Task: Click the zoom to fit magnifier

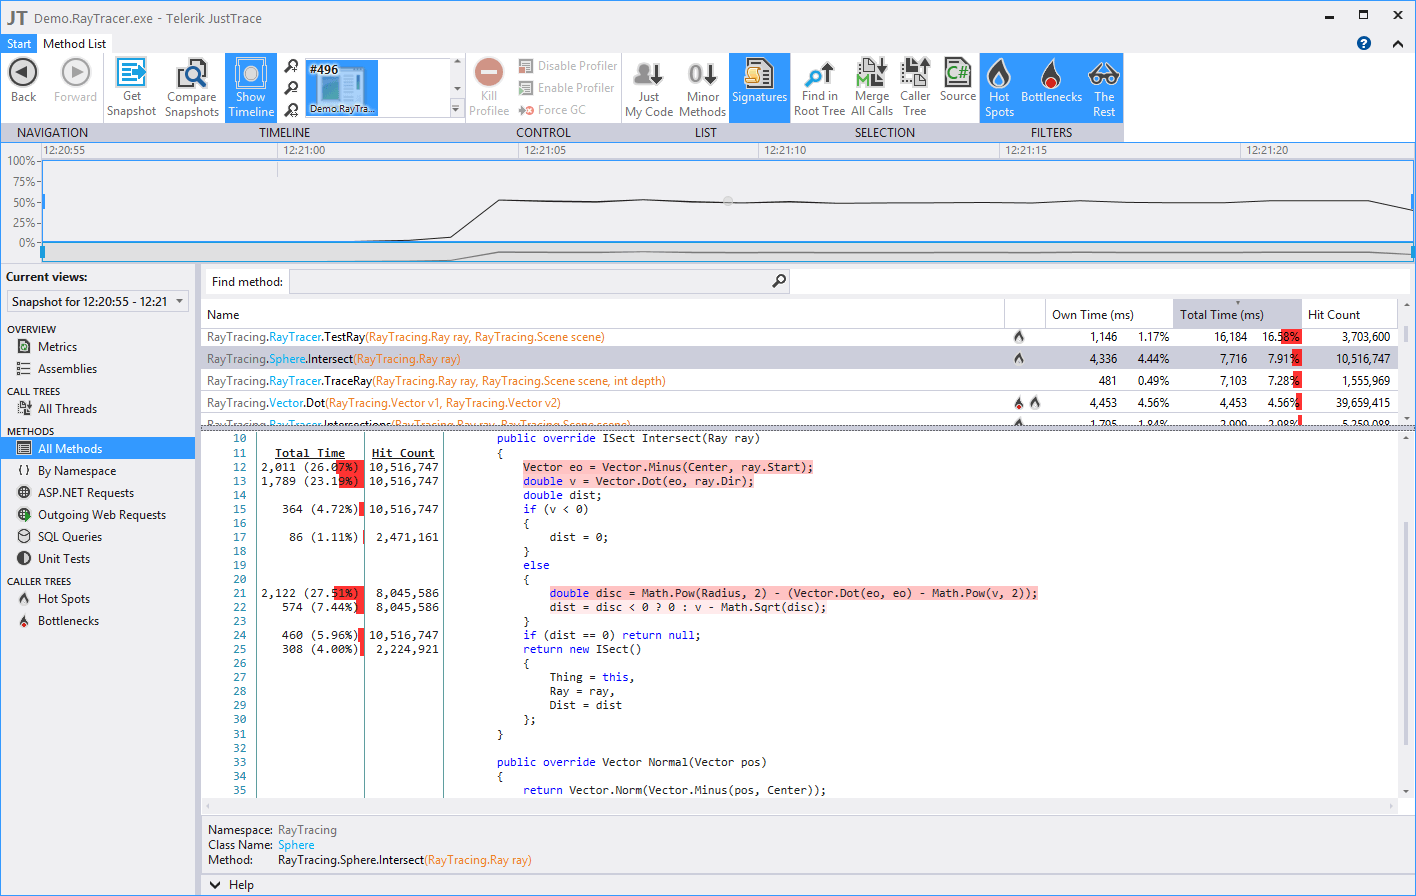Action: pyautogui.click(x=292, y=110)
